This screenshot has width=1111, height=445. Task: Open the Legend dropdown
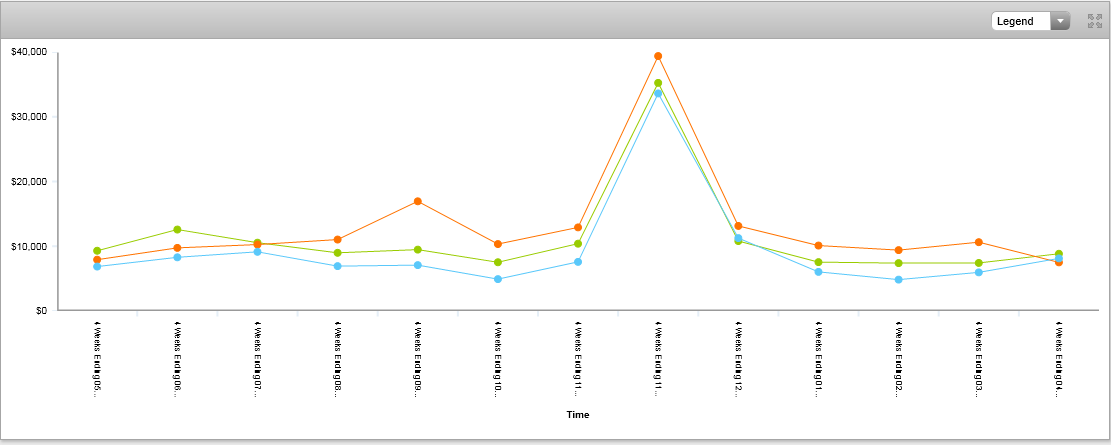1020,21
